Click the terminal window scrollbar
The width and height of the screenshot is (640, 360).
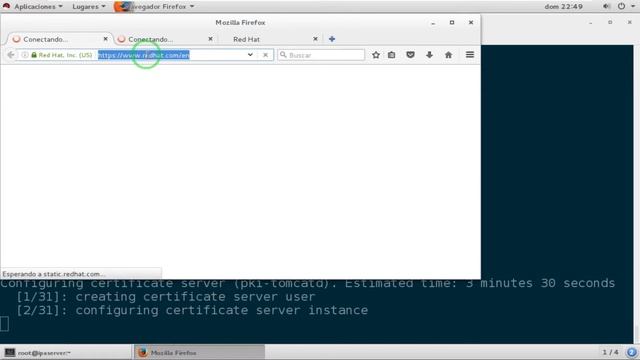pyautogui.click(x=636, y=194)
